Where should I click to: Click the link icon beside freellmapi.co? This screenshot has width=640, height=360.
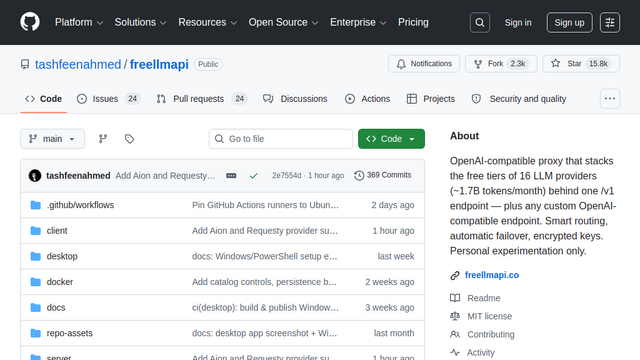coord(455,276)
